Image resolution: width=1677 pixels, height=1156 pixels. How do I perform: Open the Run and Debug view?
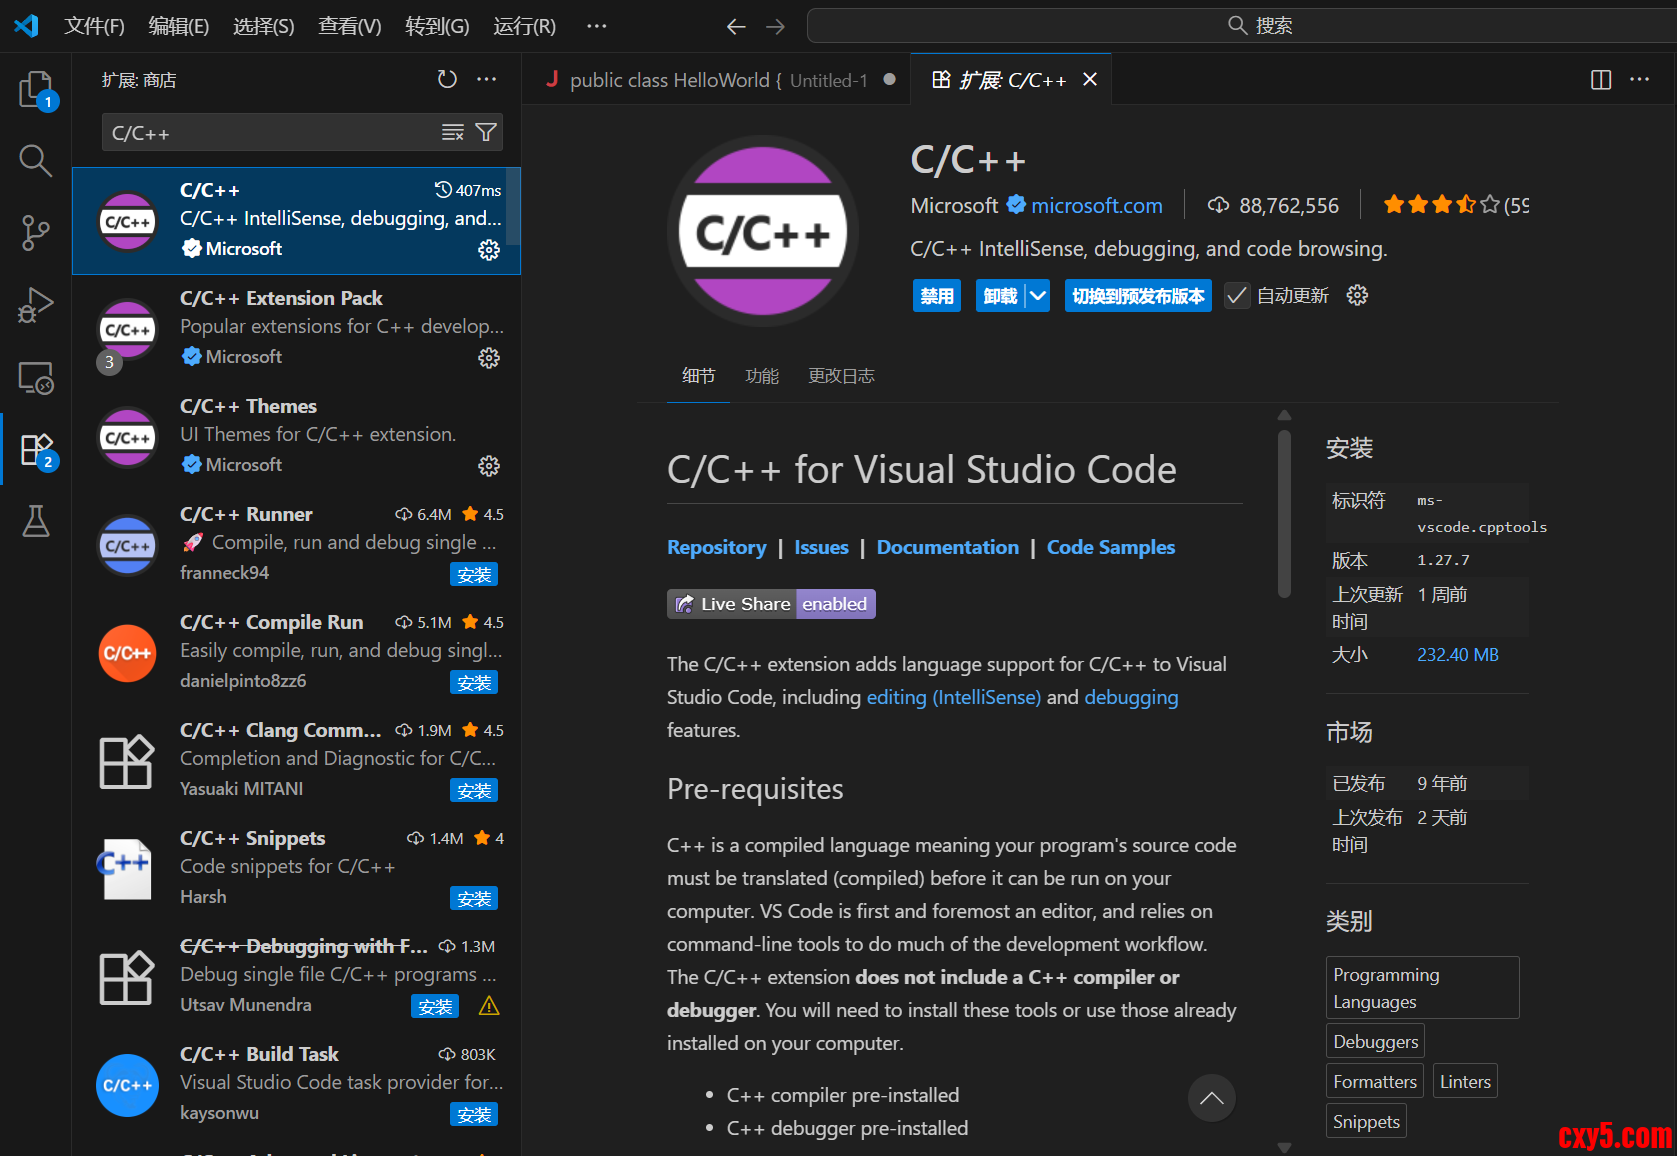tap(36, 305)
